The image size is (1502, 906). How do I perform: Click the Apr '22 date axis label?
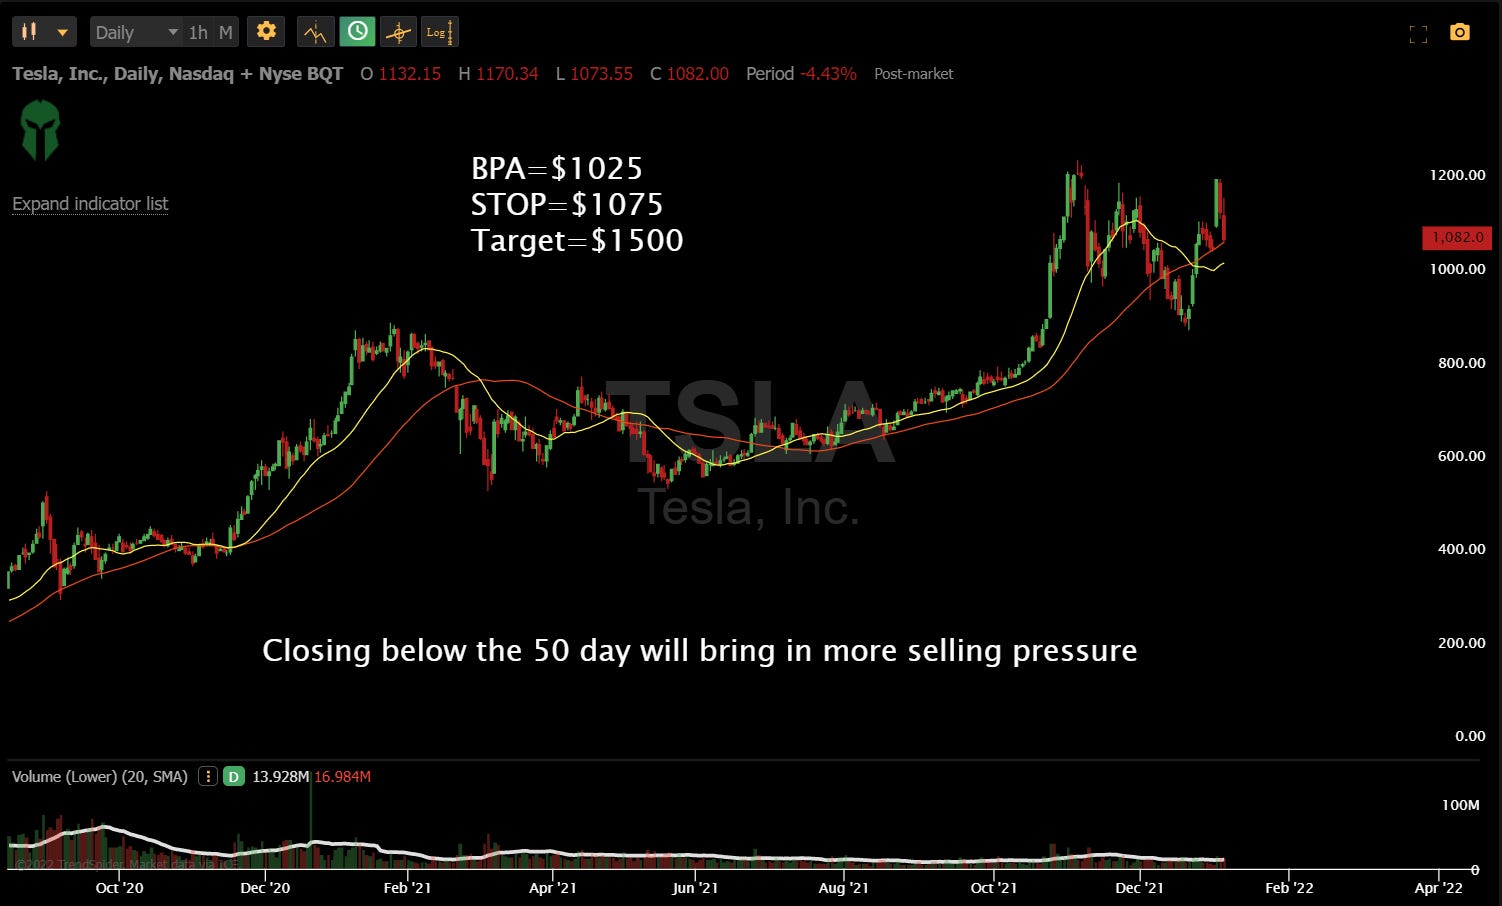1438,888
